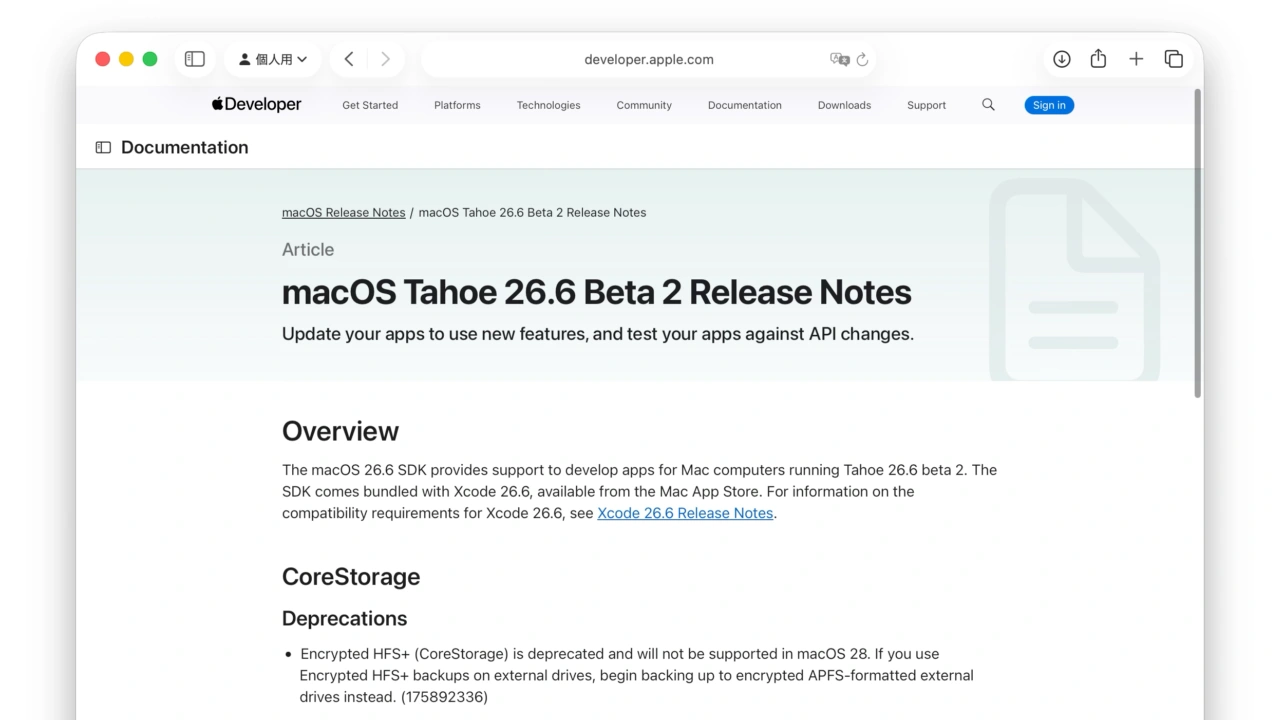This screenshot has width=1280, height=720.
Task: Click the translate page icon
Action: [x=840, y=59]
